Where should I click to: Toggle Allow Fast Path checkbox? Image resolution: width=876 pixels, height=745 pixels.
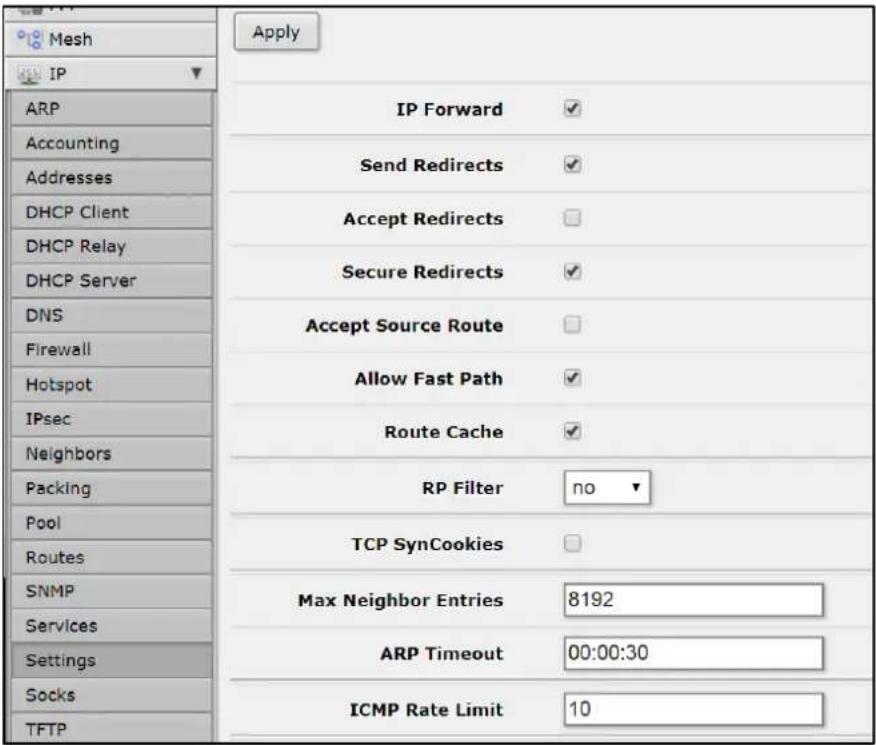coord(572,378)
